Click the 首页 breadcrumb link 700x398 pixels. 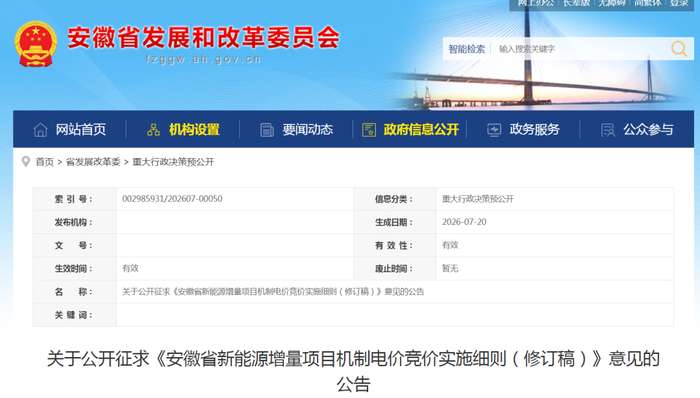[45, 162]
